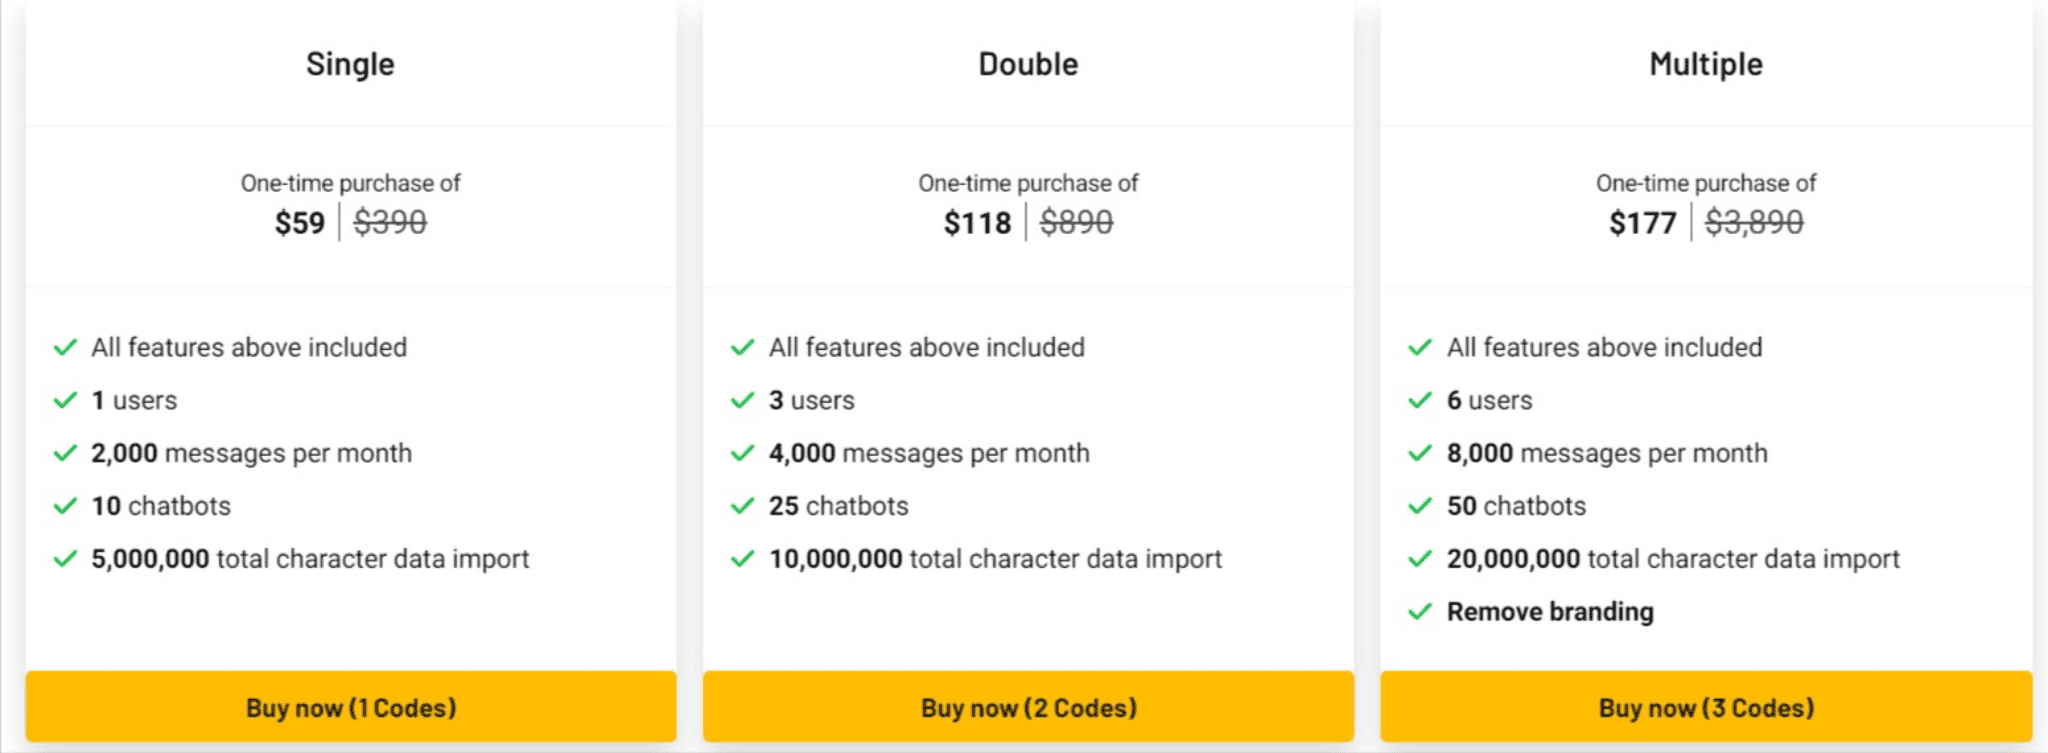Click checkmark beside 2,000 messages per month
This screenshot has height=753, width=2048.
[65, 453]
